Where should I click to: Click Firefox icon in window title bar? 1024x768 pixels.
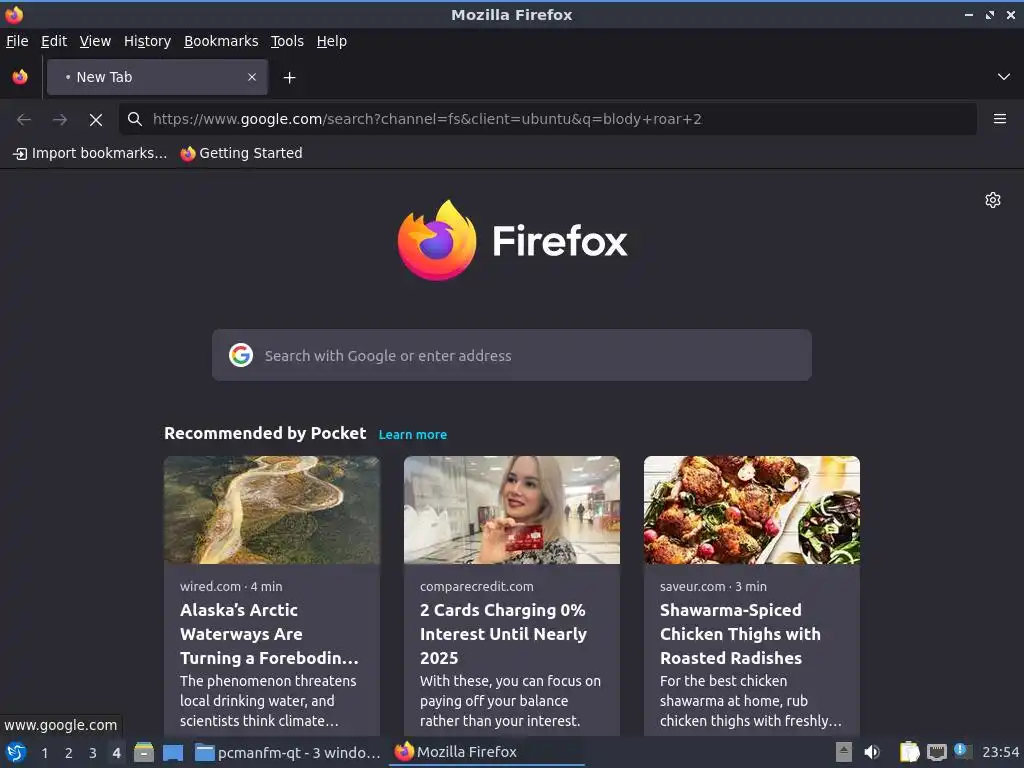pyautogui.click(x=14, y=14)
